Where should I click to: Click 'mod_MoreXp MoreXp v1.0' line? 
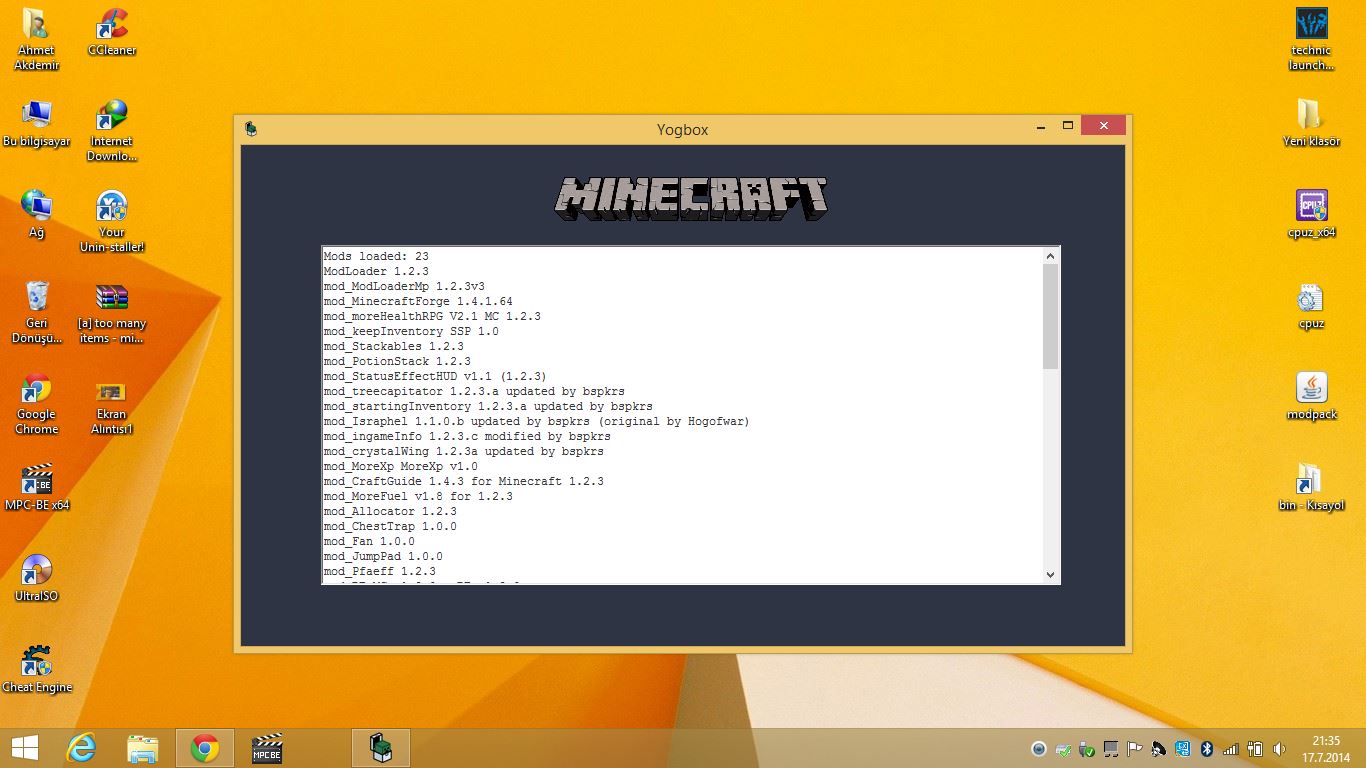[401, 466]
